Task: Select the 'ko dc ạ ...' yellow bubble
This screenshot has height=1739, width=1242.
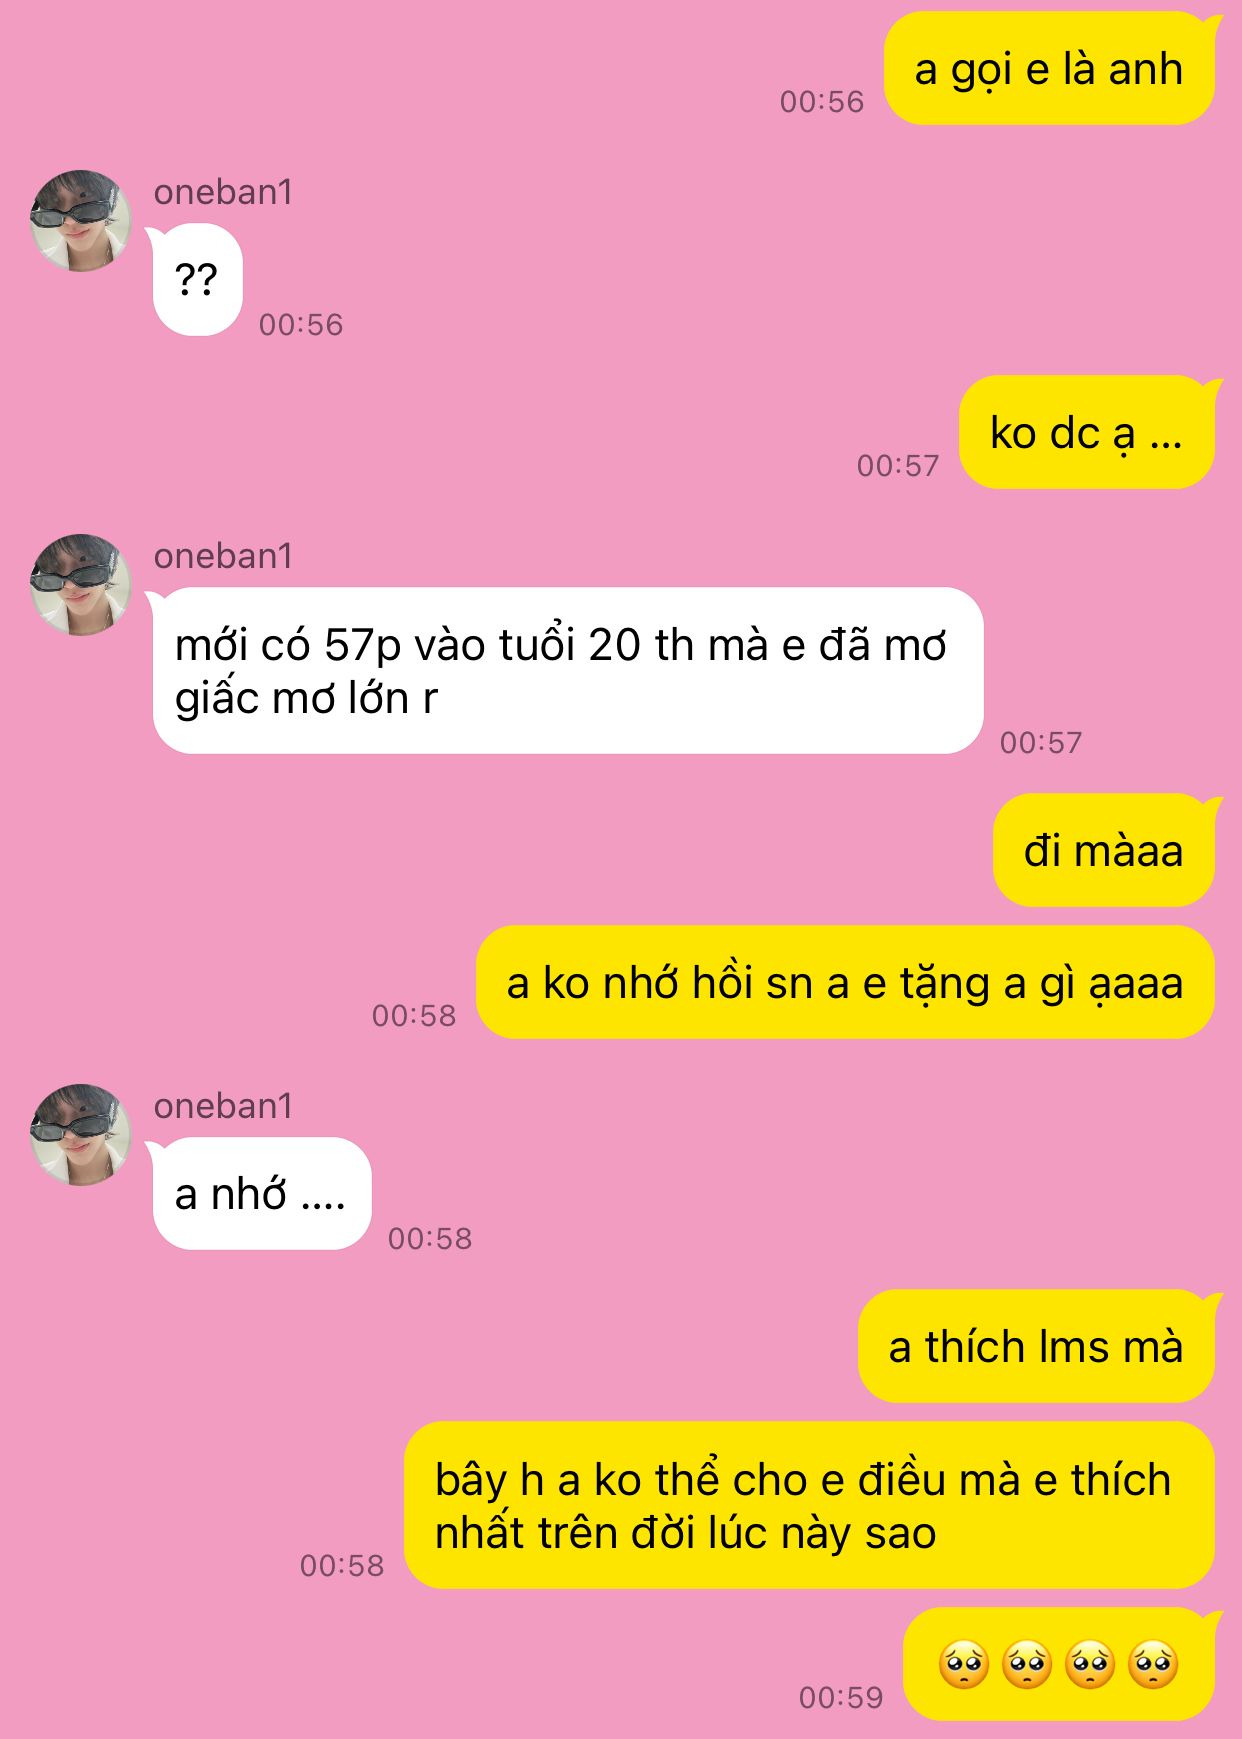Action: click(1087, 433)
